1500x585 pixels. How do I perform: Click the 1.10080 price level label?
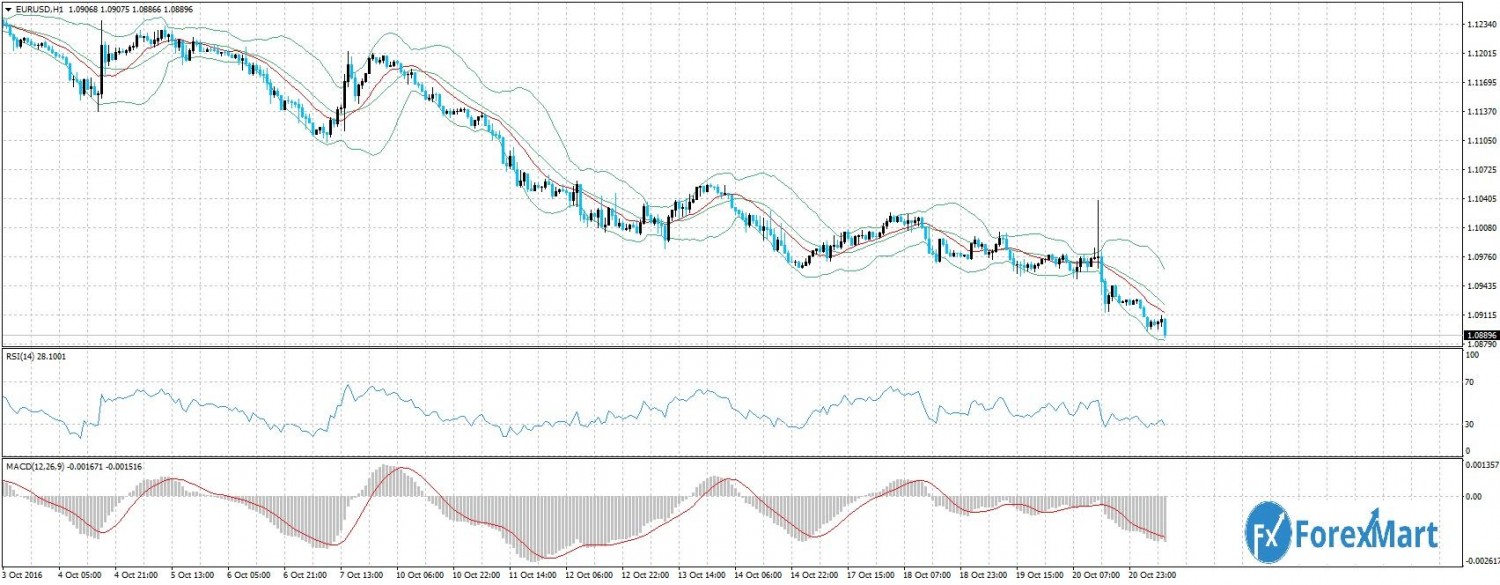click(x=1480, y=228)
